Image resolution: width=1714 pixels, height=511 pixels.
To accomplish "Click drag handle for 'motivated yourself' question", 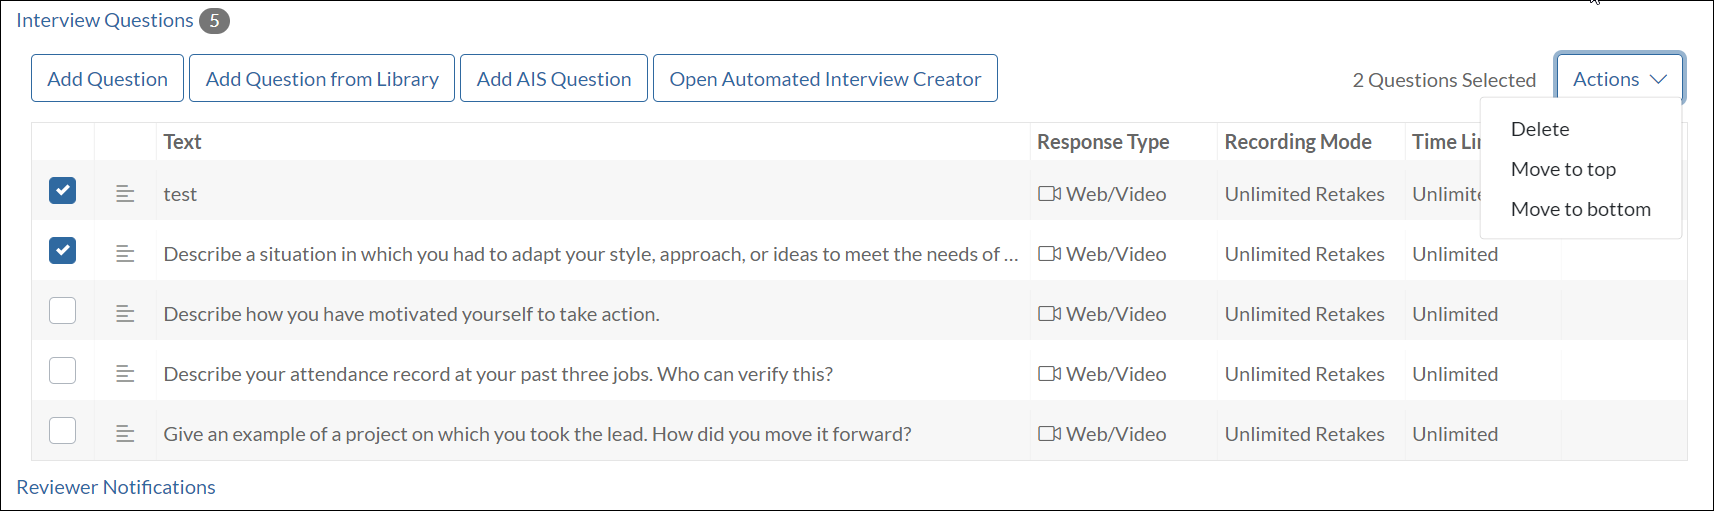I will pyautogui.click(x=125, y=314).
